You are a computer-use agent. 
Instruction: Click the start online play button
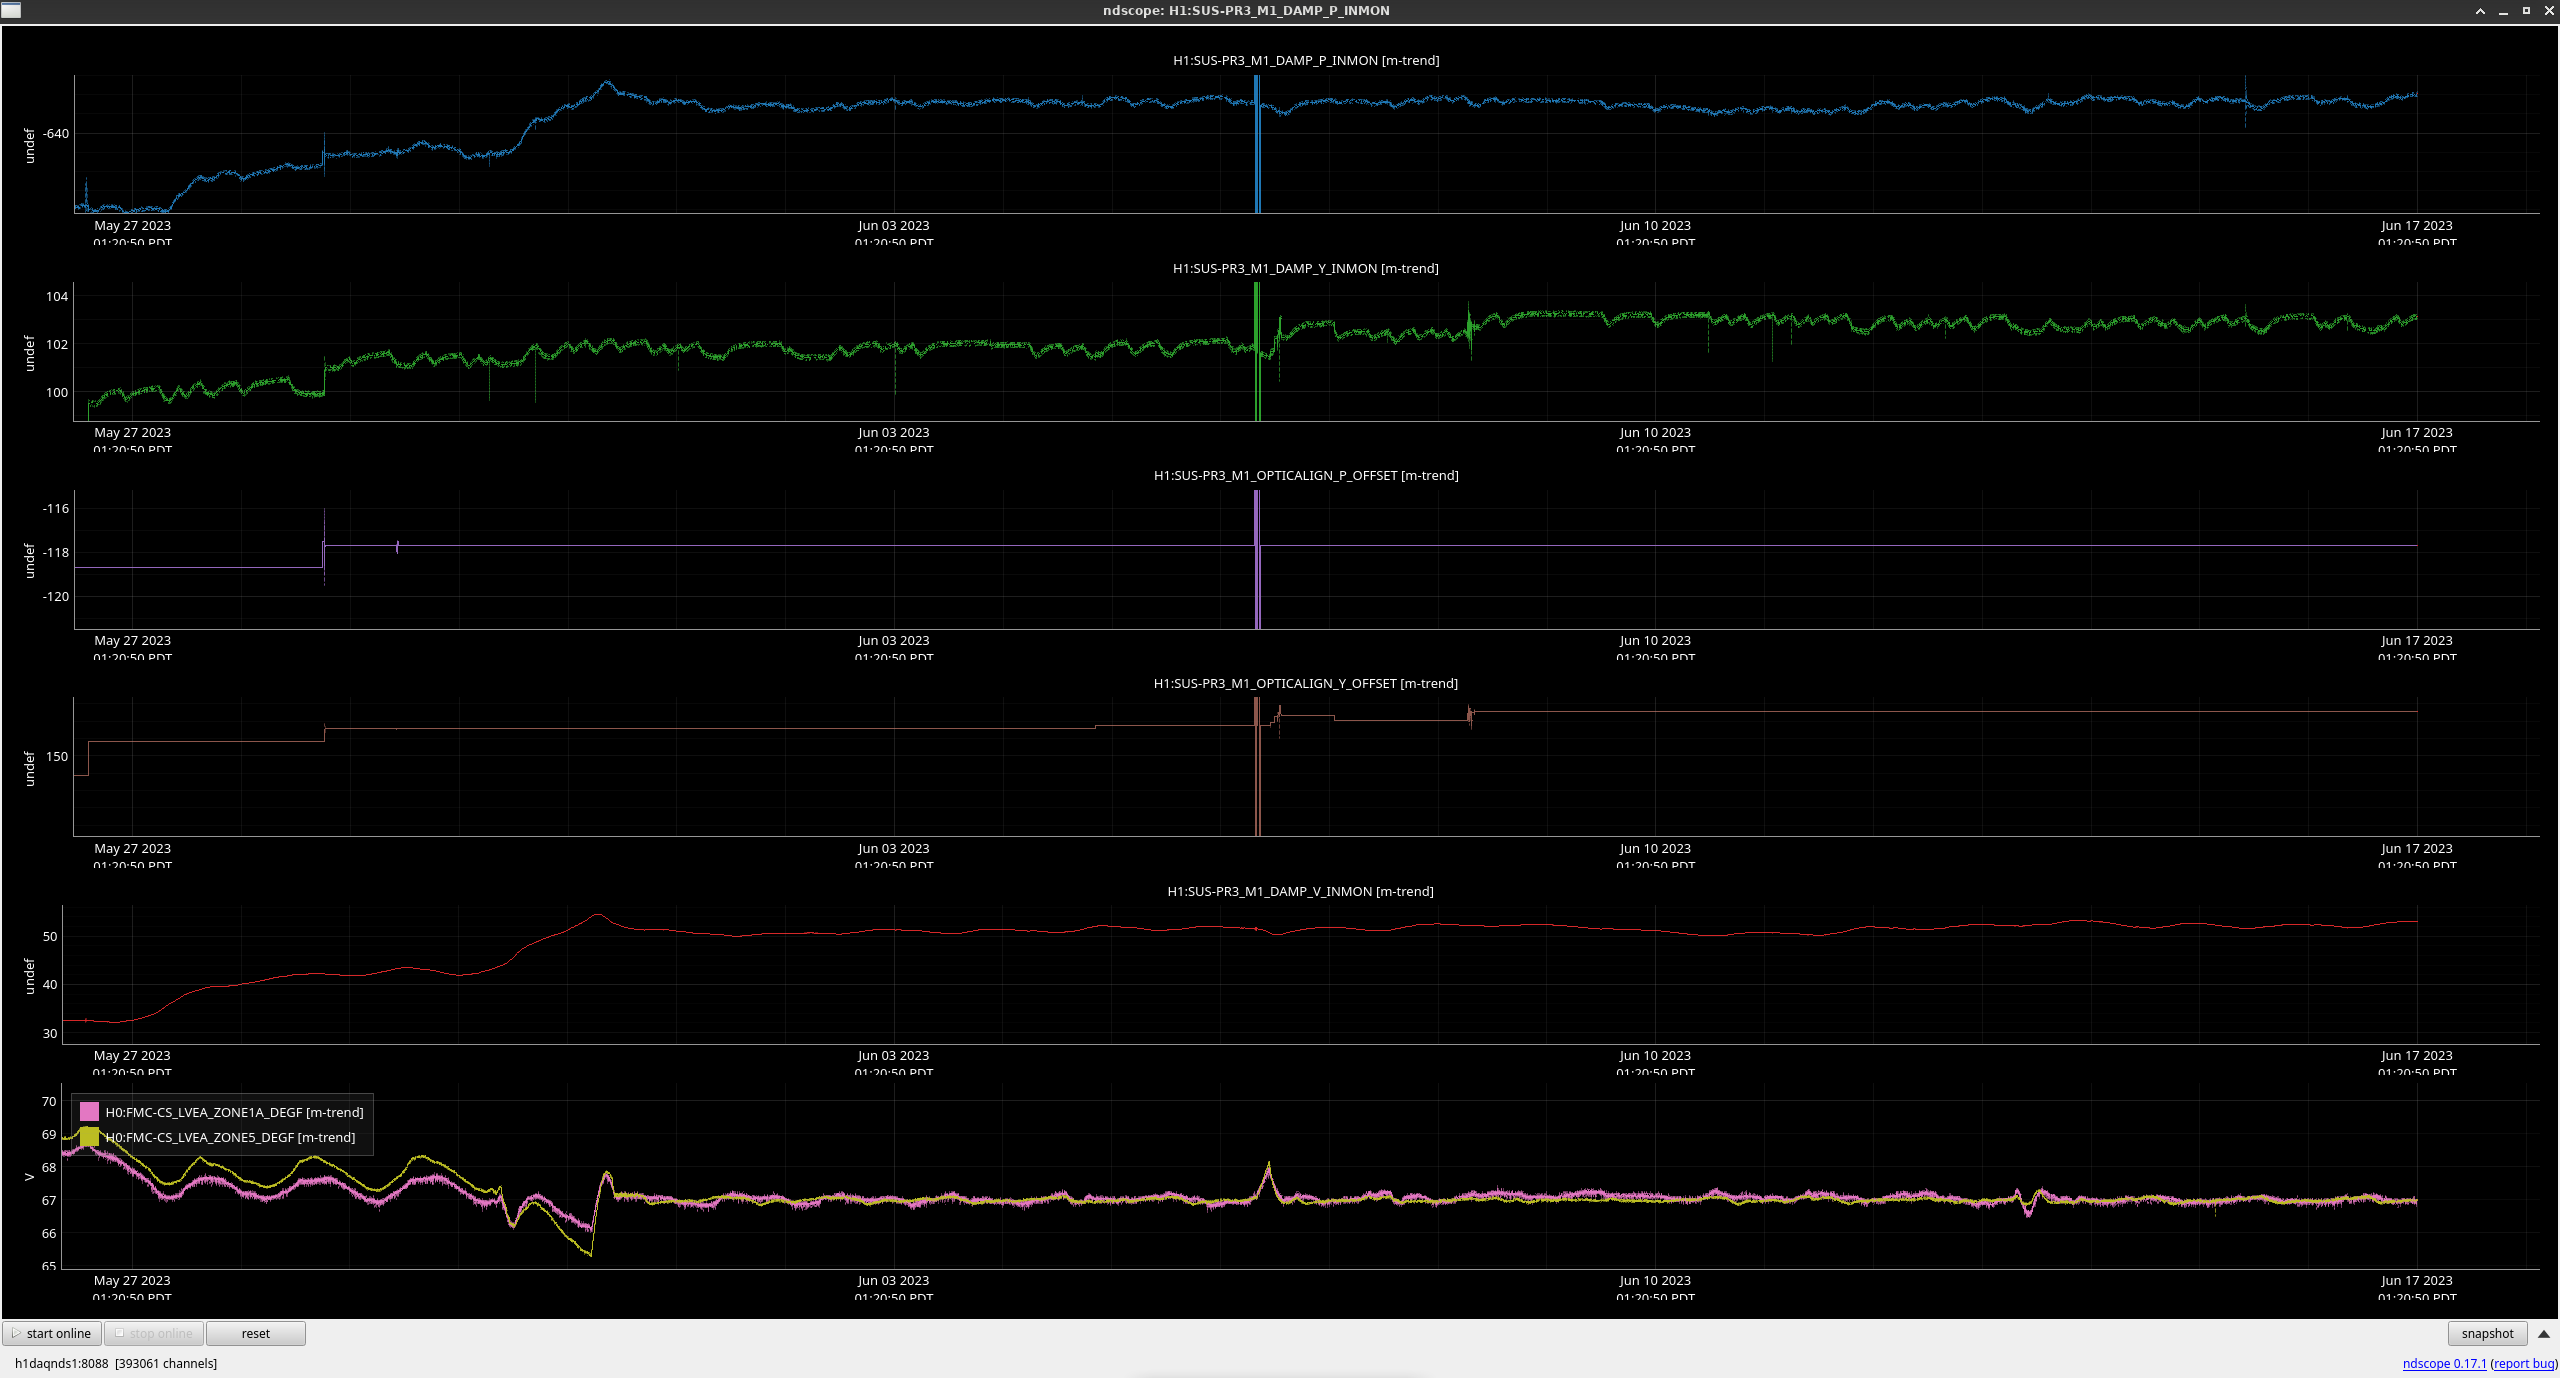[52, 1333]
